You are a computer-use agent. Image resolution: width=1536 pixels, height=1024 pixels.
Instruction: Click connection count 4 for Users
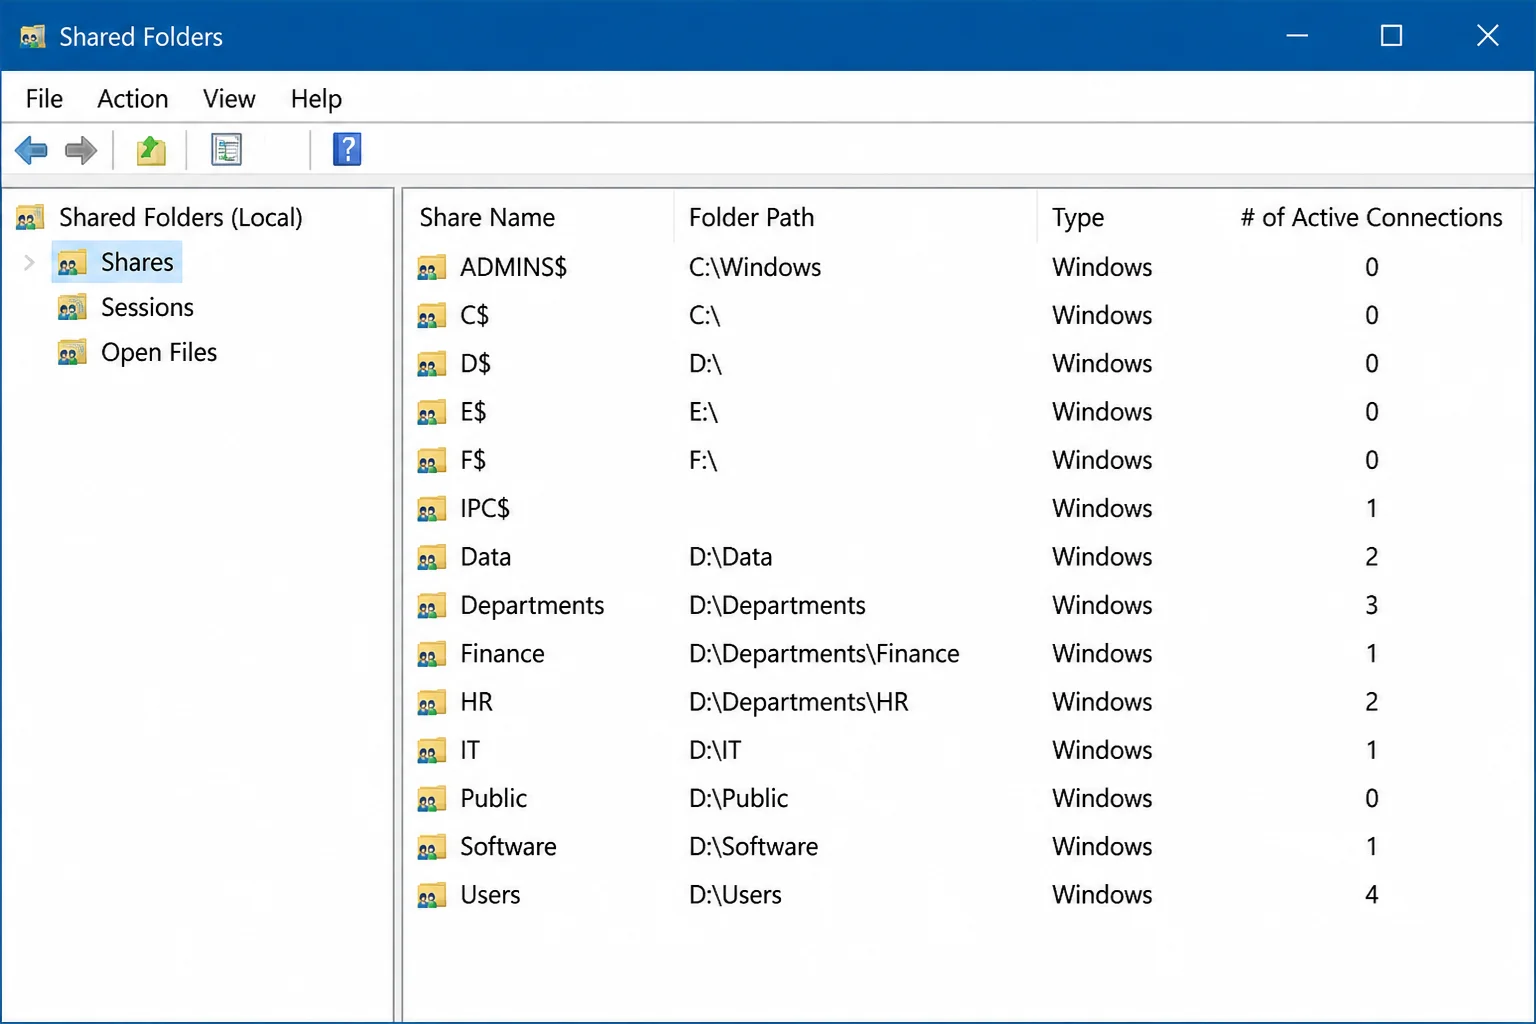[1371, 895]
